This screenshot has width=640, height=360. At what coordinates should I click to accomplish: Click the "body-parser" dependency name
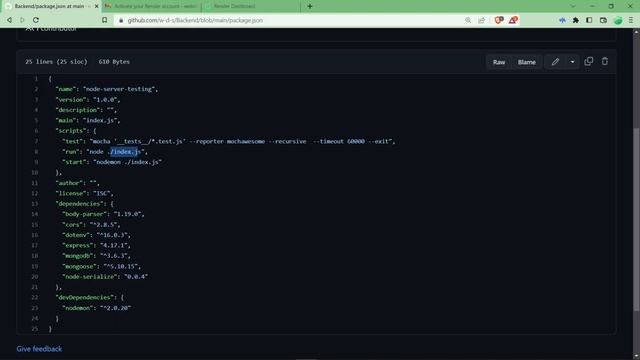85,214
